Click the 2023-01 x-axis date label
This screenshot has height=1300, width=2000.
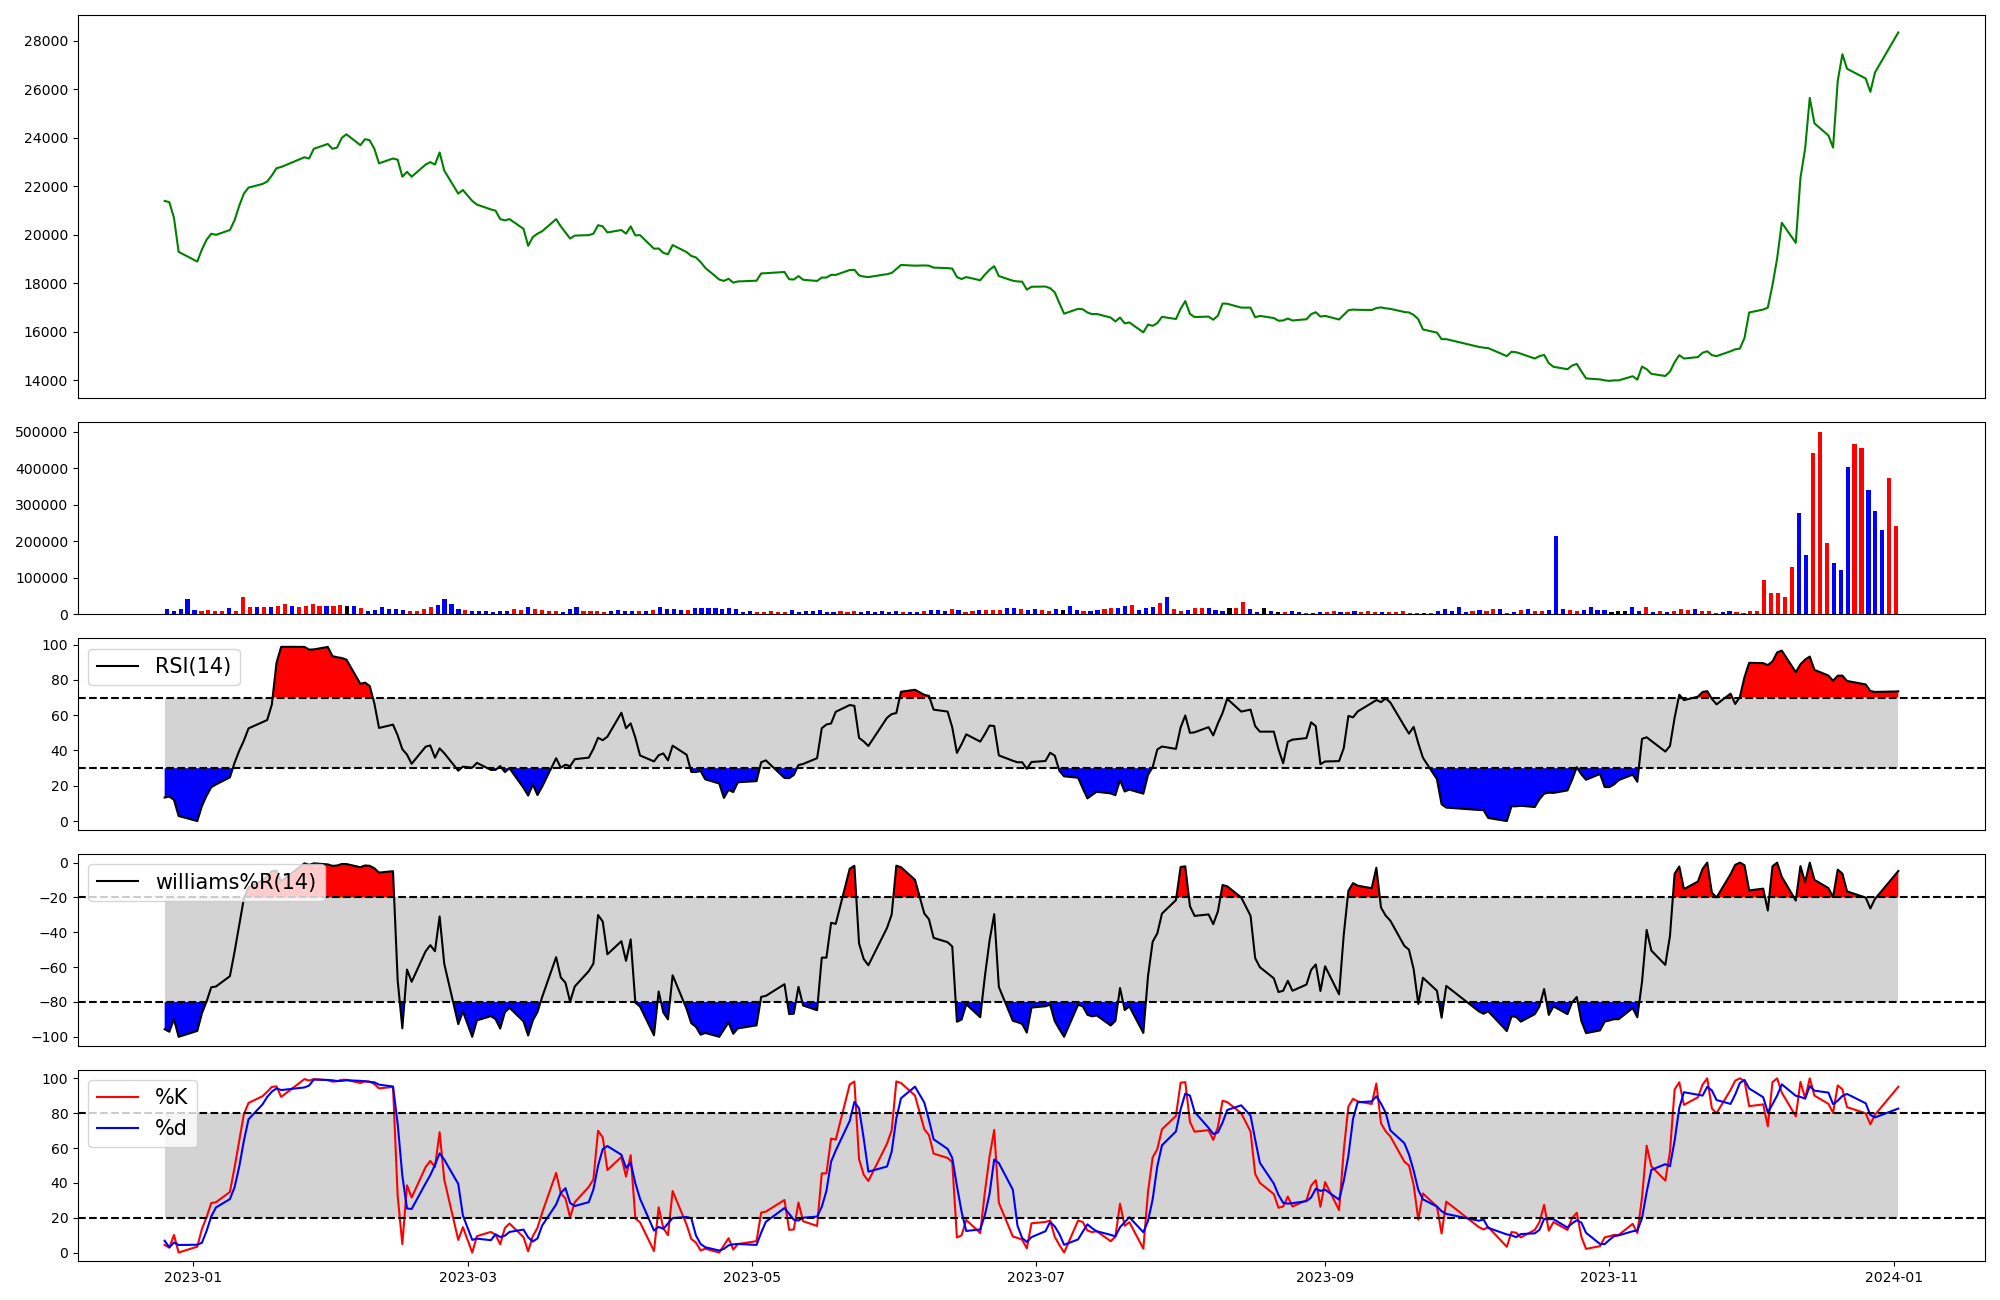pos(192,1277)
